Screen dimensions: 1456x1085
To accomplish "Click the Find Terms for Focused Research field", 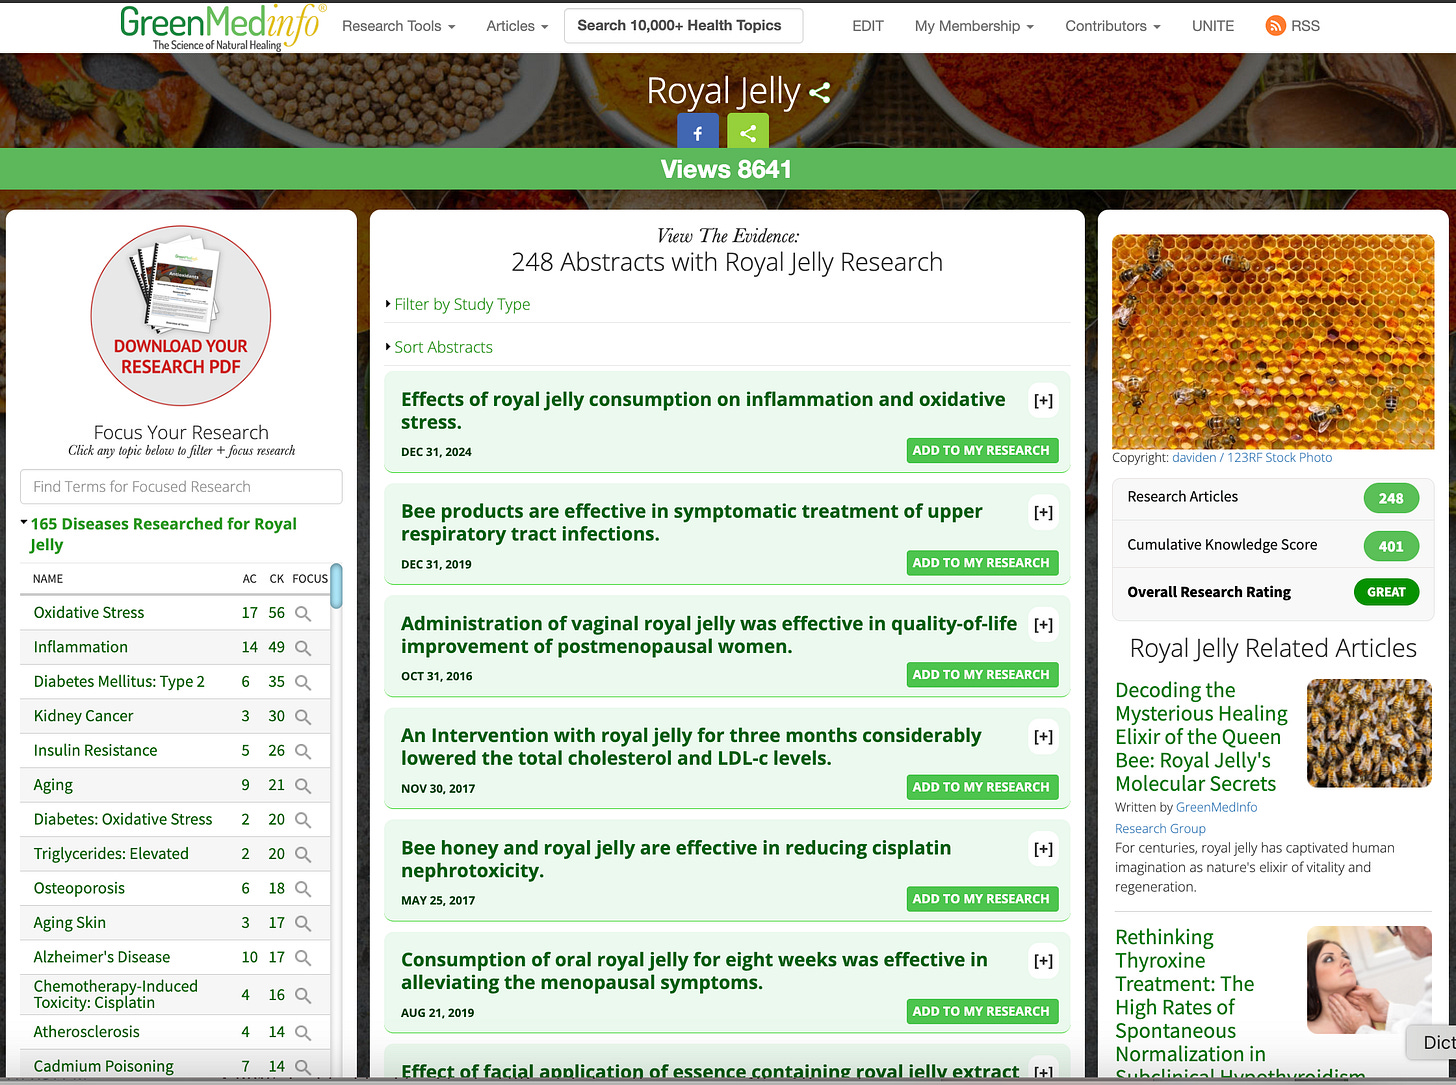I will click(x=181, y=487).
